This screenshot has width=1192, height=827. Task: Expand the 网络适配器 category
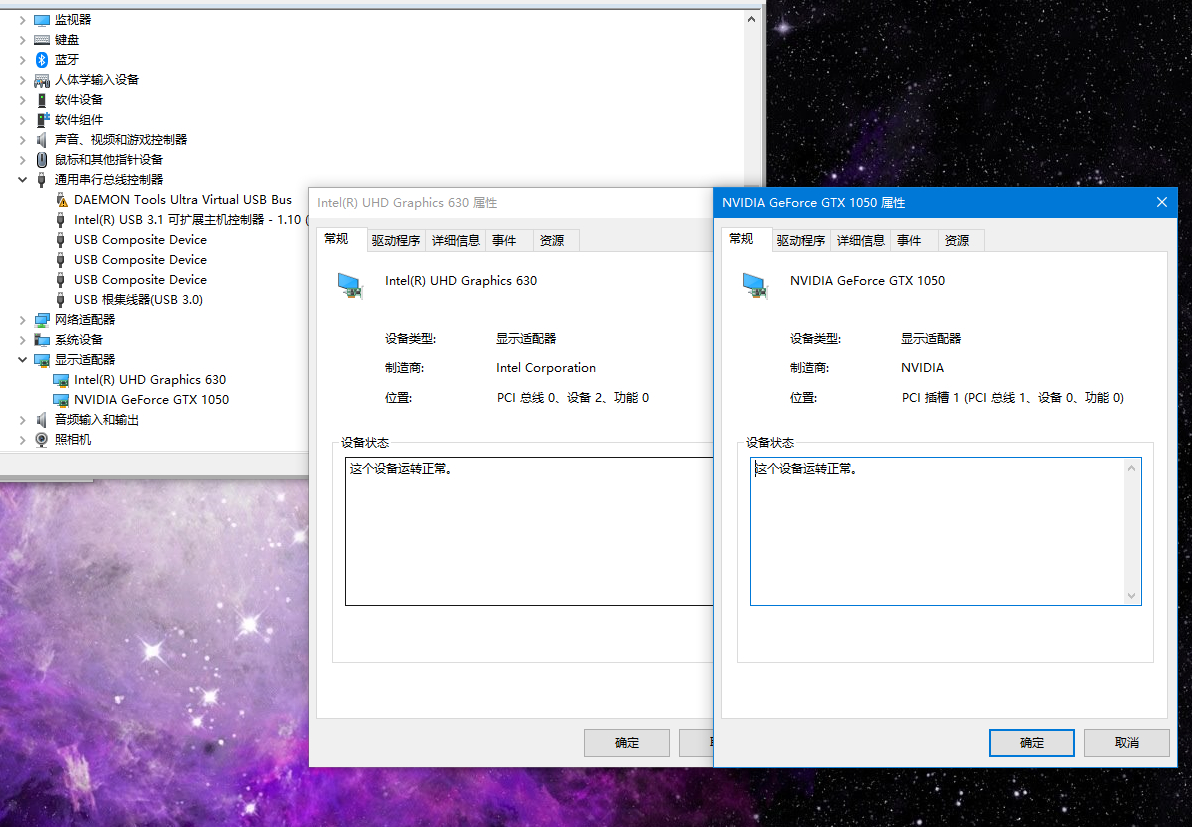(22, 319)
